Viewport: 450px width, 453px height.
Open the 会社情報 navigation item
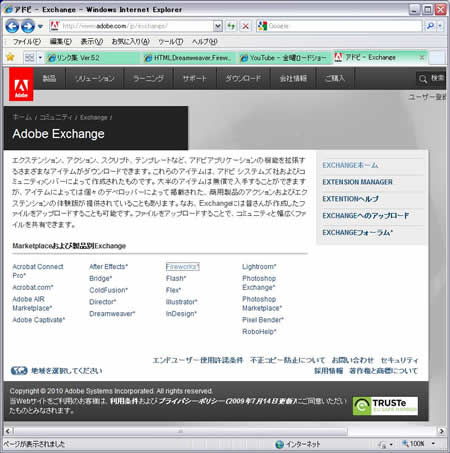(x=293, y=78)
